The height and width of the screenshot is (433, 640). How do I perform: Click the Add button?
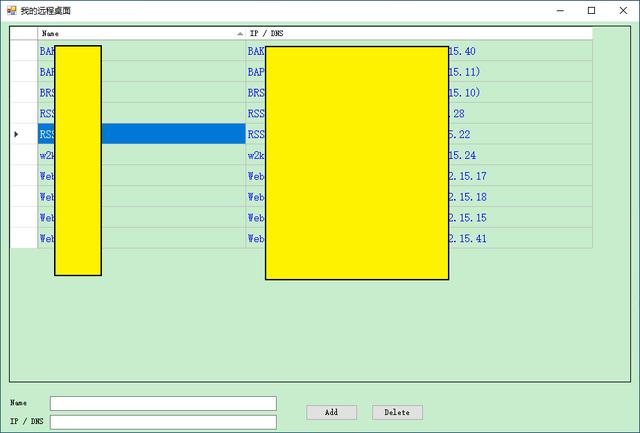[x=331, y=412]
